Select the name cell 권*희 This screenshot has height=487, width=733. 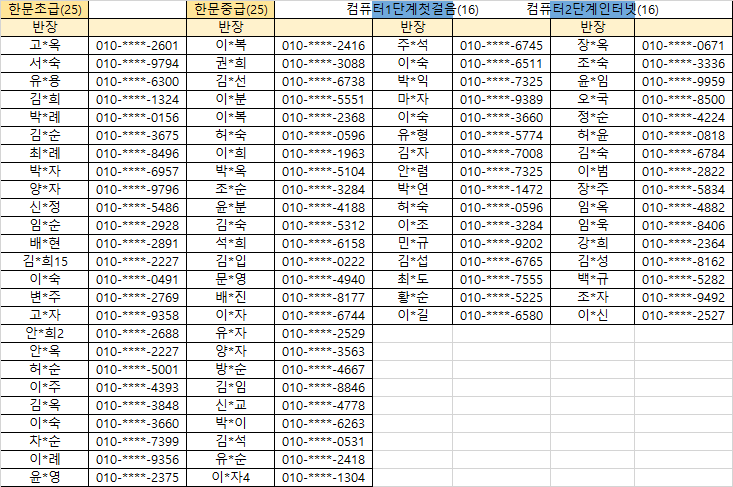click(x=231, y=63)
